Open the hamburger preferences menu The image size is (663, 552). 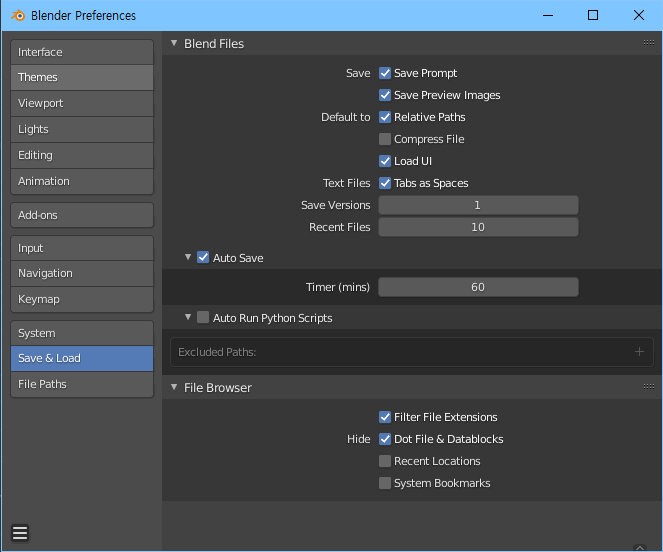click(20, 533)
